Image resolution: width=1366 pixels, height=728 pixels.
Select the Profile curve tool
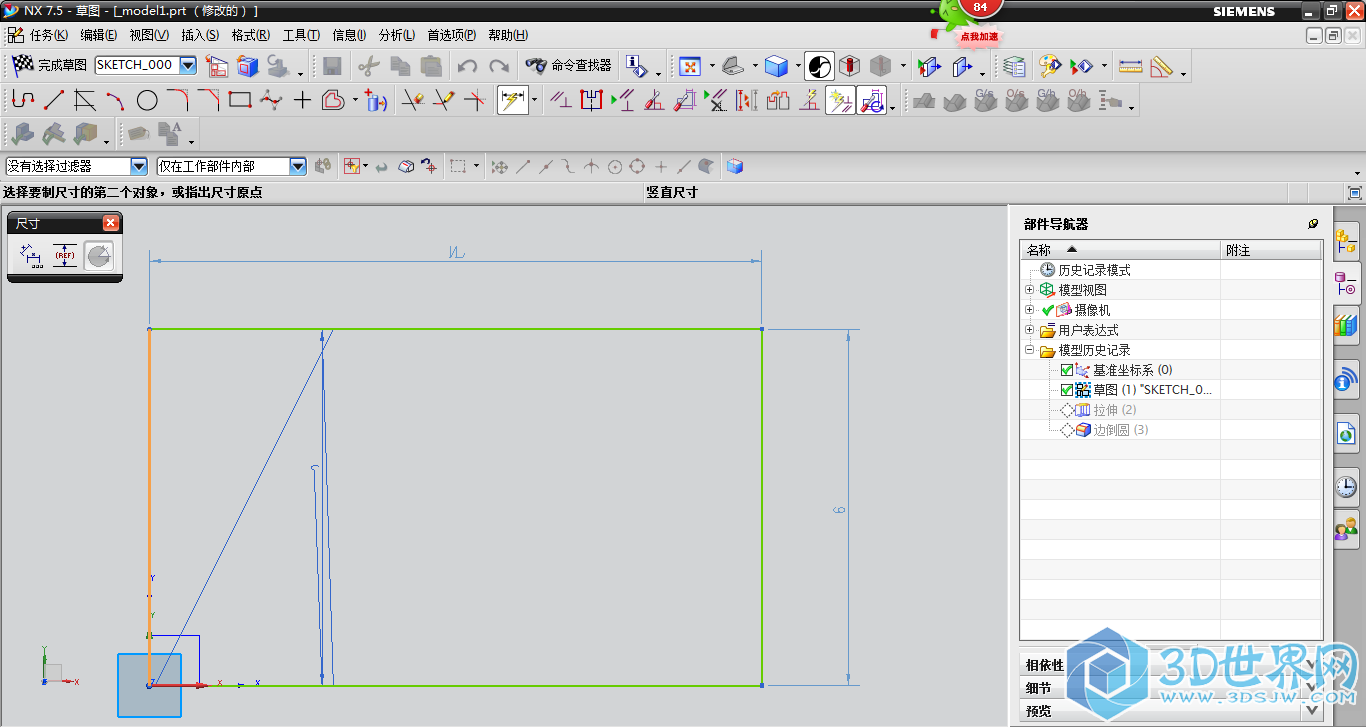point(22,100)
